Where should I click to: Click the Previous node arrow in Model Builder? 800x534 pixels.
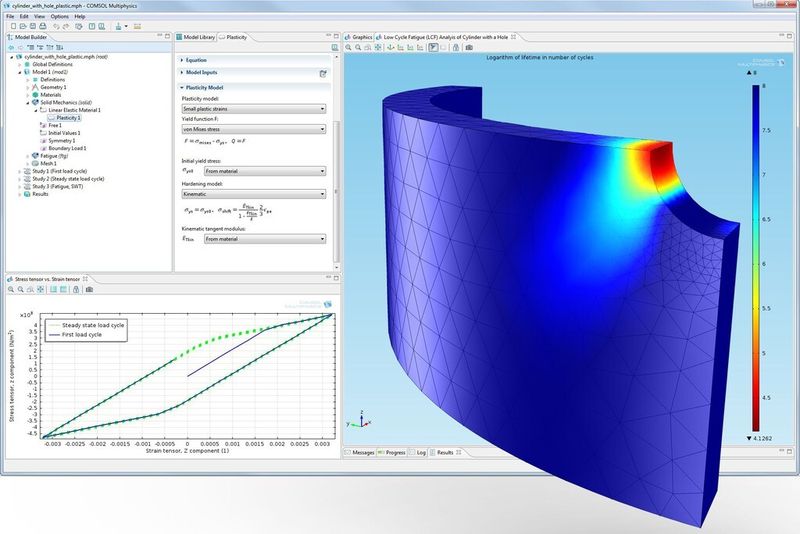click(11, 47)
